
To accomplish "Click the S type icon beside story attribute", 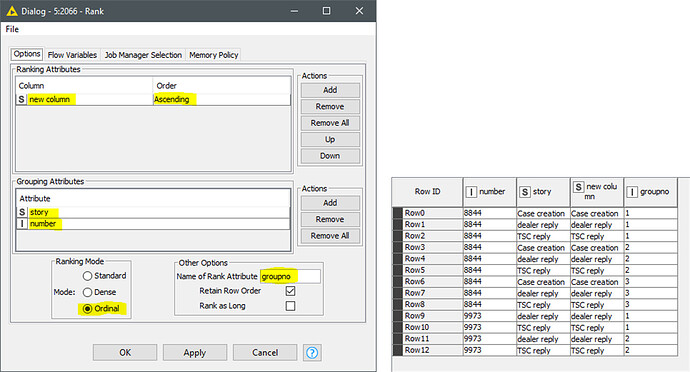I will pyautogui.click(x=22, y=212).
